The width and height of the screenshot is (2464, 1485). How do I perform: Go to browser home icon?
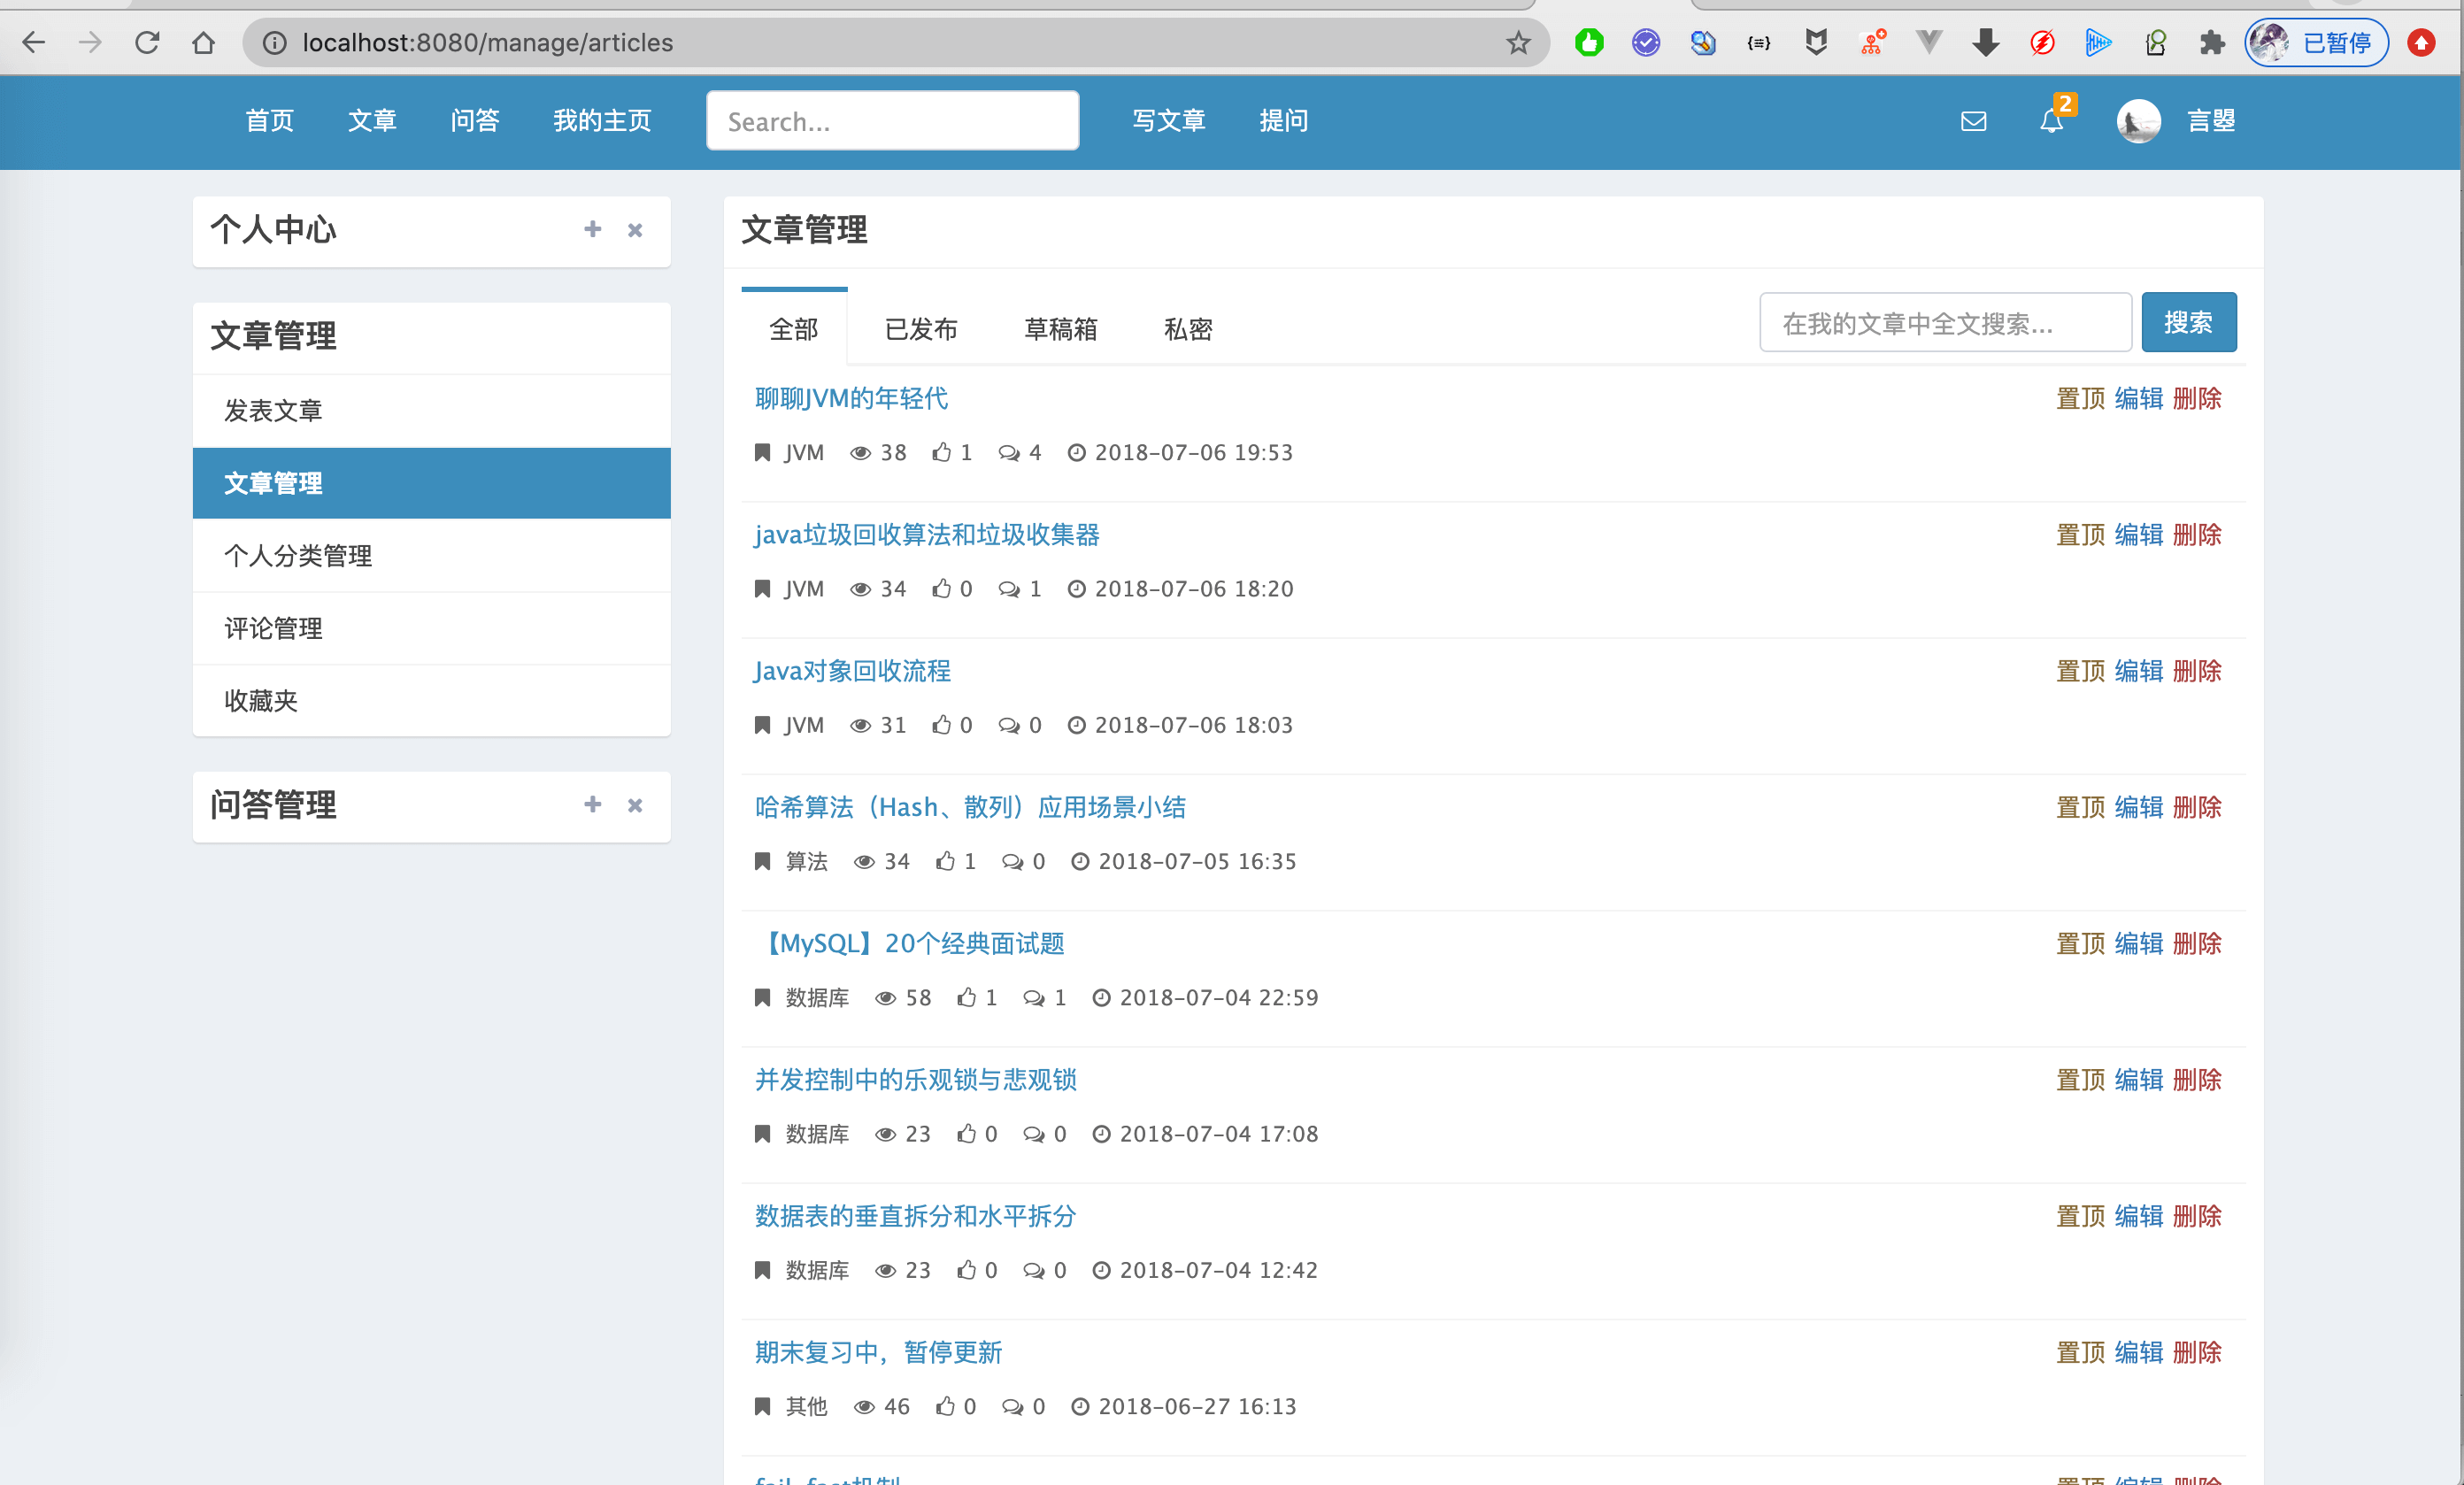point(204,42)
